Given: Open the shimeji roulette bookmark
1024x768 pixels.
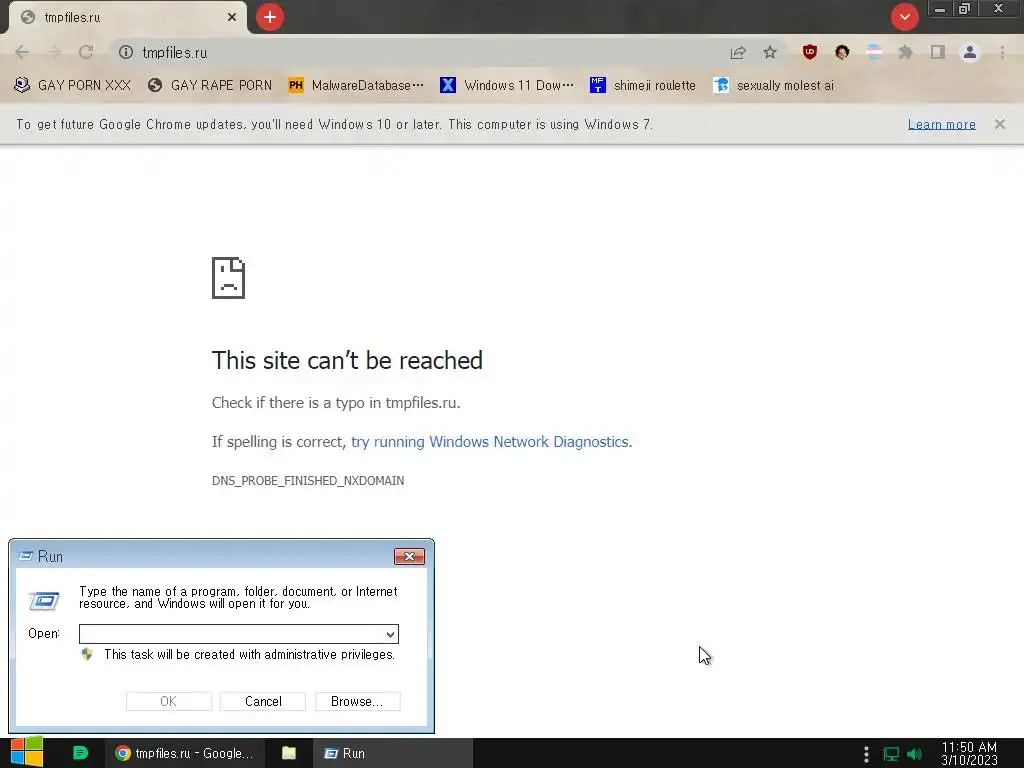Looking at the screenshot, I should (643, 86).
